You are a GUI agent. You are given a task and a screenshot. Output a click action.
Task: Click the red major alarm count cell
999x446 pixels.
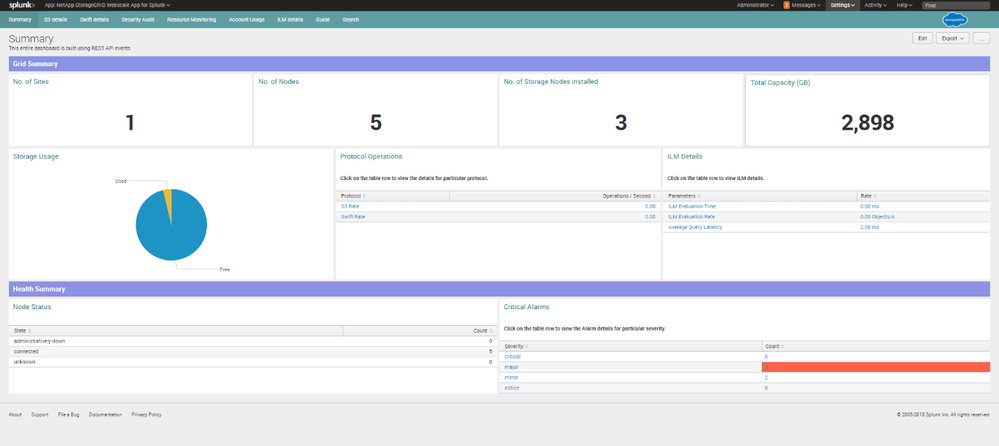point(876,367)
